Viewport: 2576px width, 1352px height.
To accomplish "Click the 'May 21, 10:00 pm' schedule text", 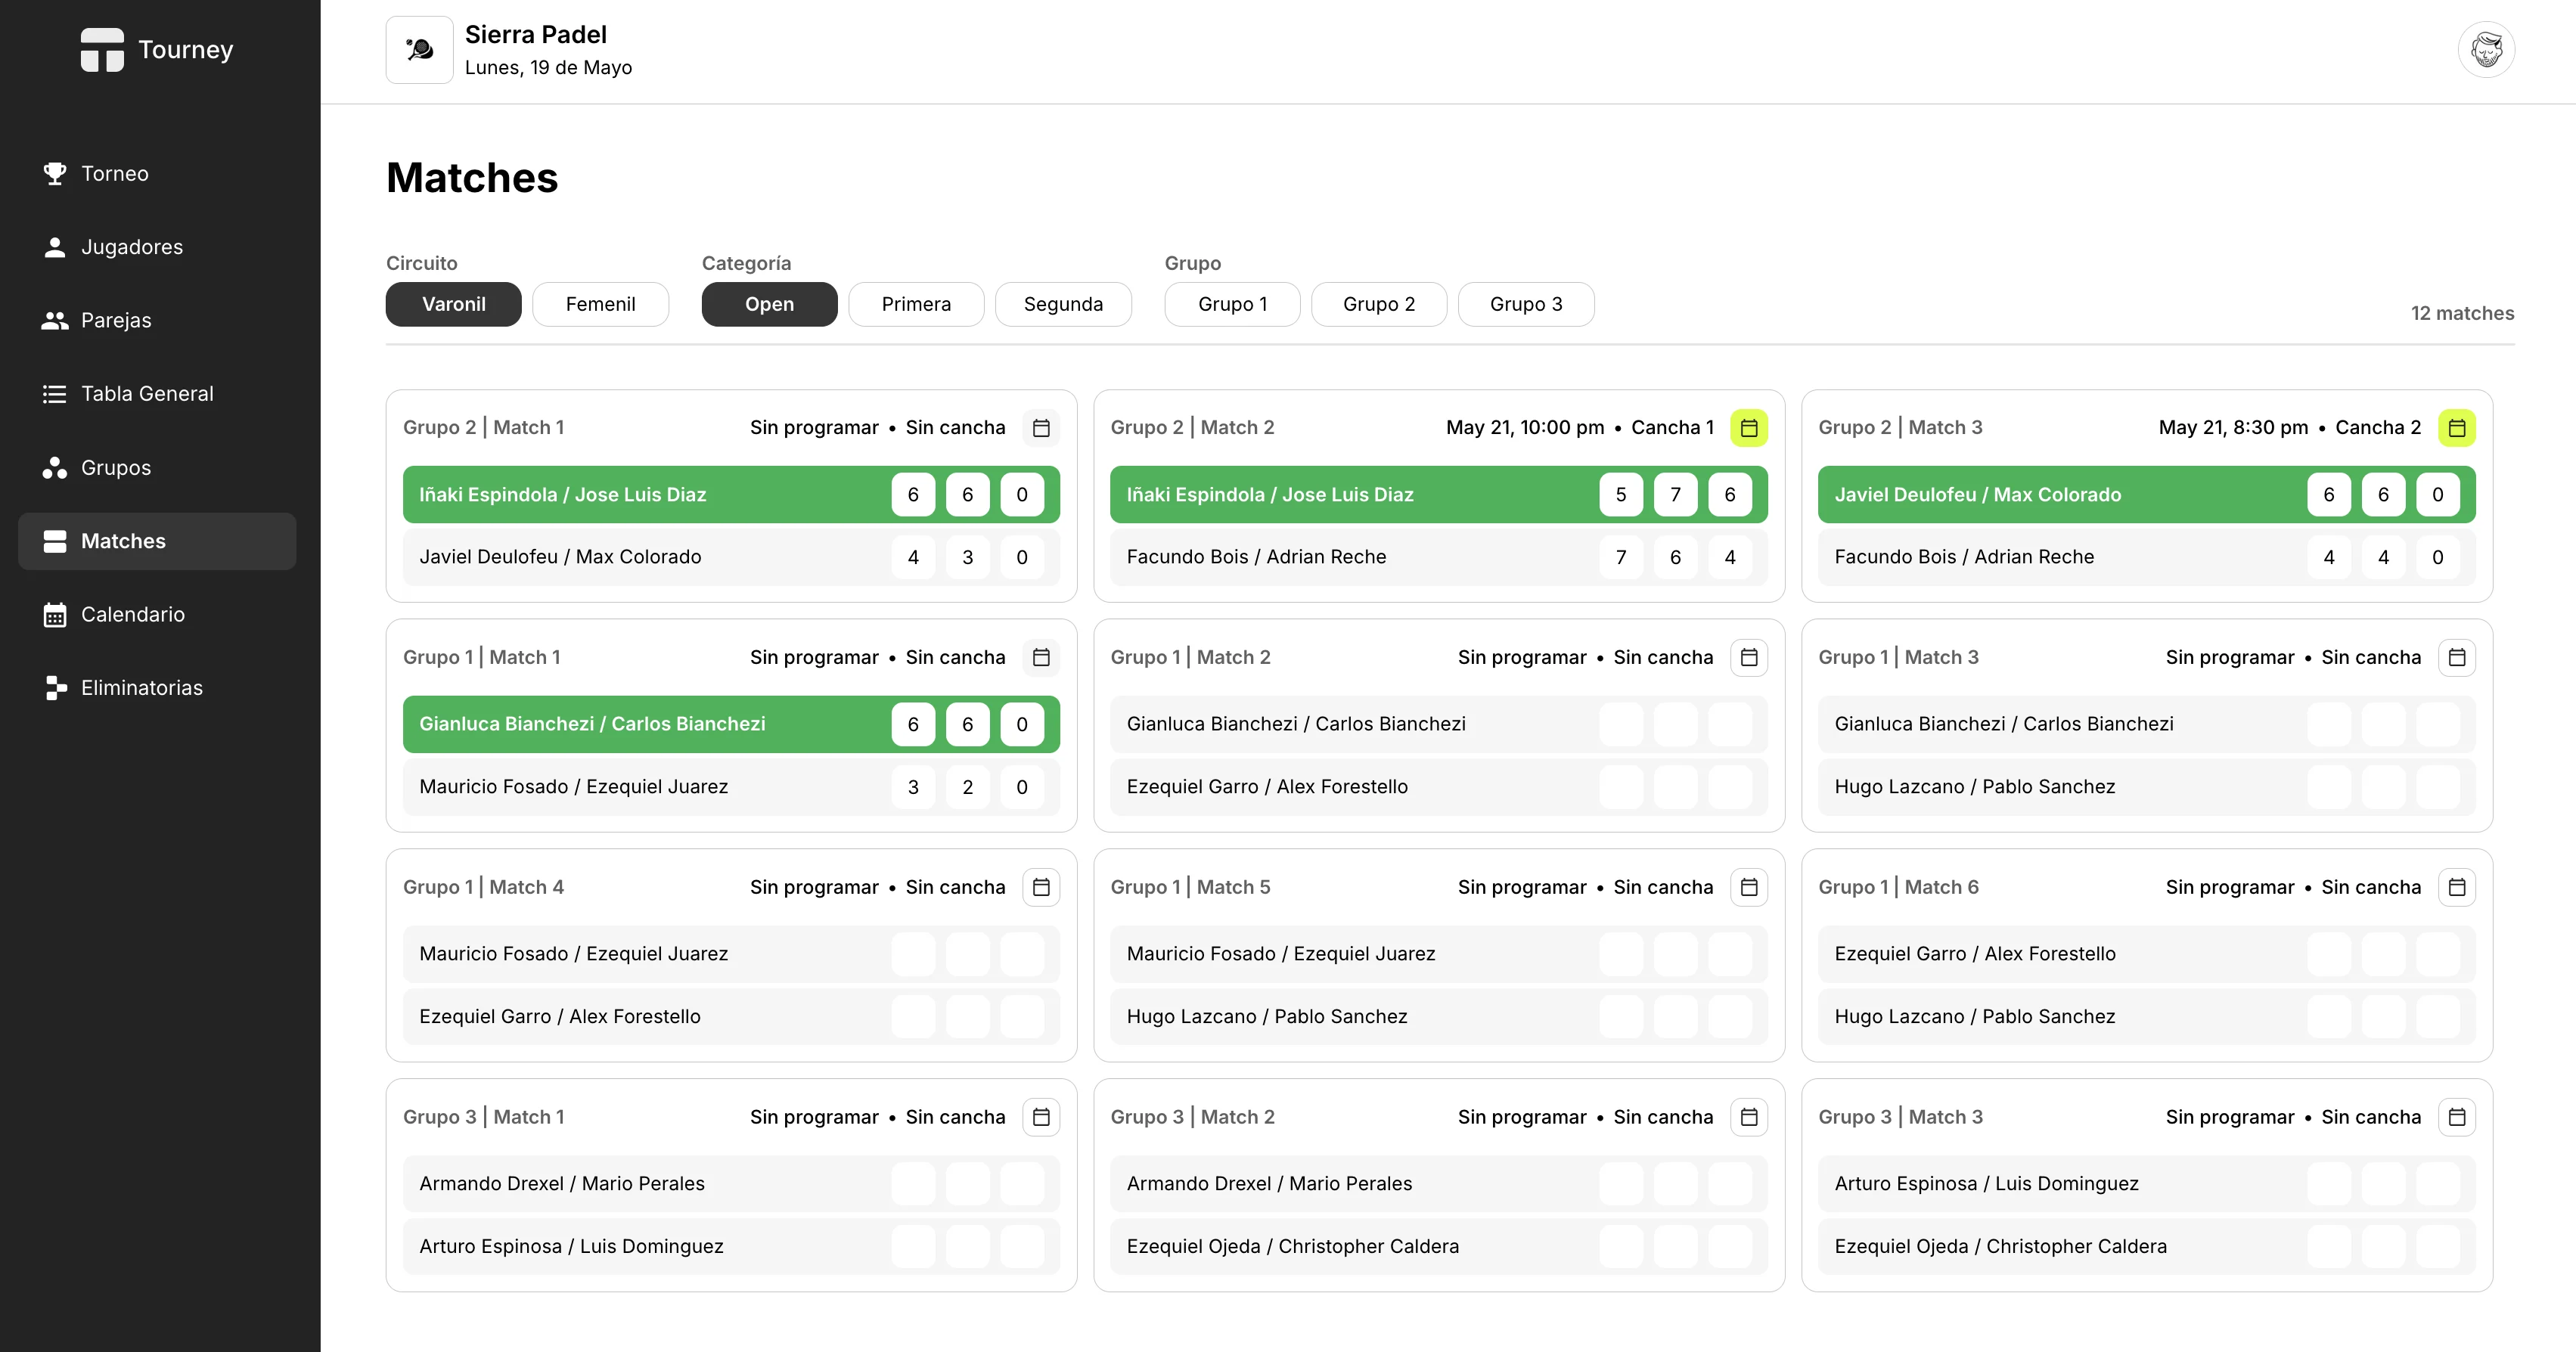I will (x=1525, y=428).
